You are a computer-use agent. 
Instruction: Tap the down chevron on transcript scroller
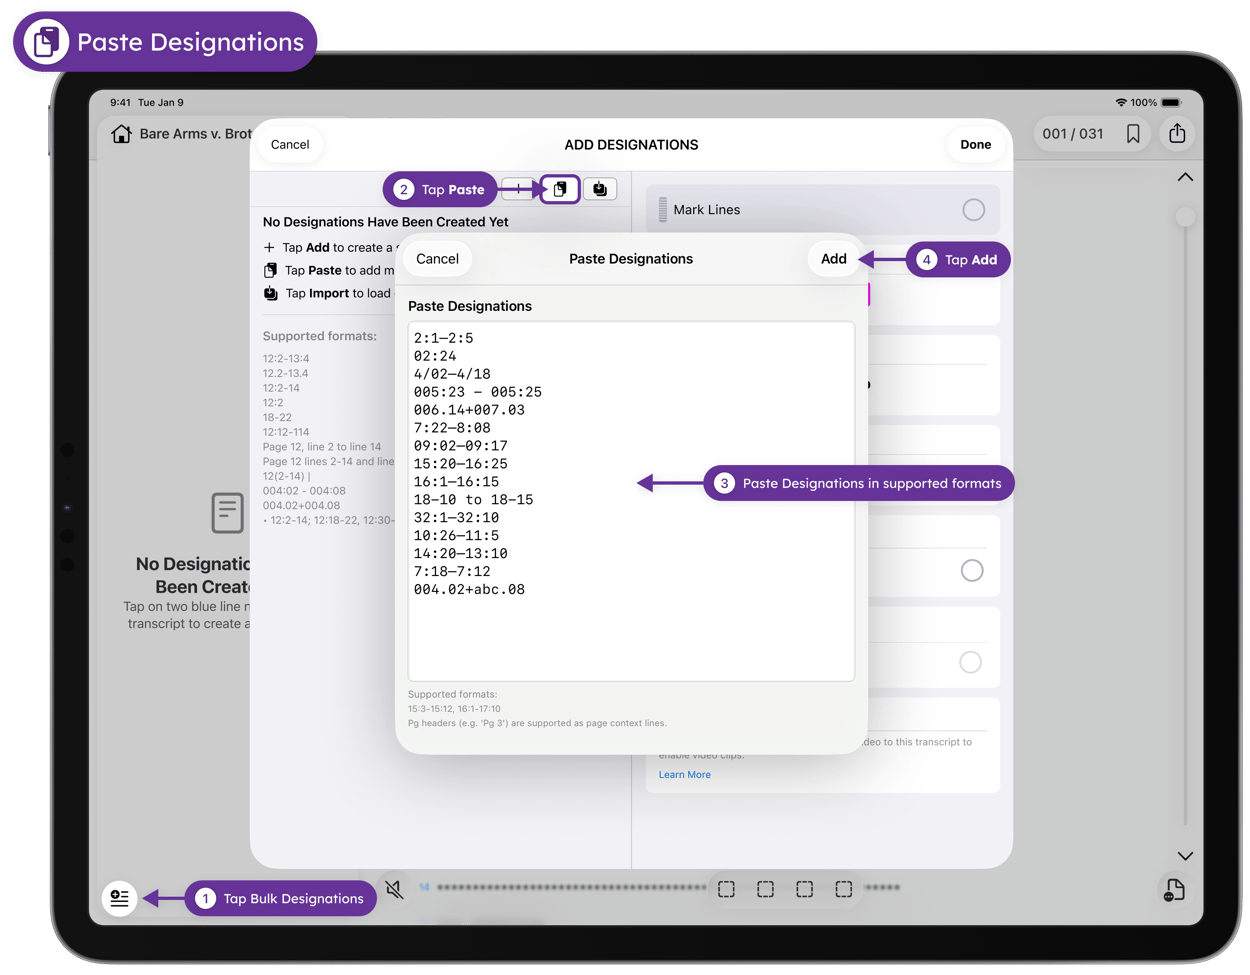[x=1185, y=856]
